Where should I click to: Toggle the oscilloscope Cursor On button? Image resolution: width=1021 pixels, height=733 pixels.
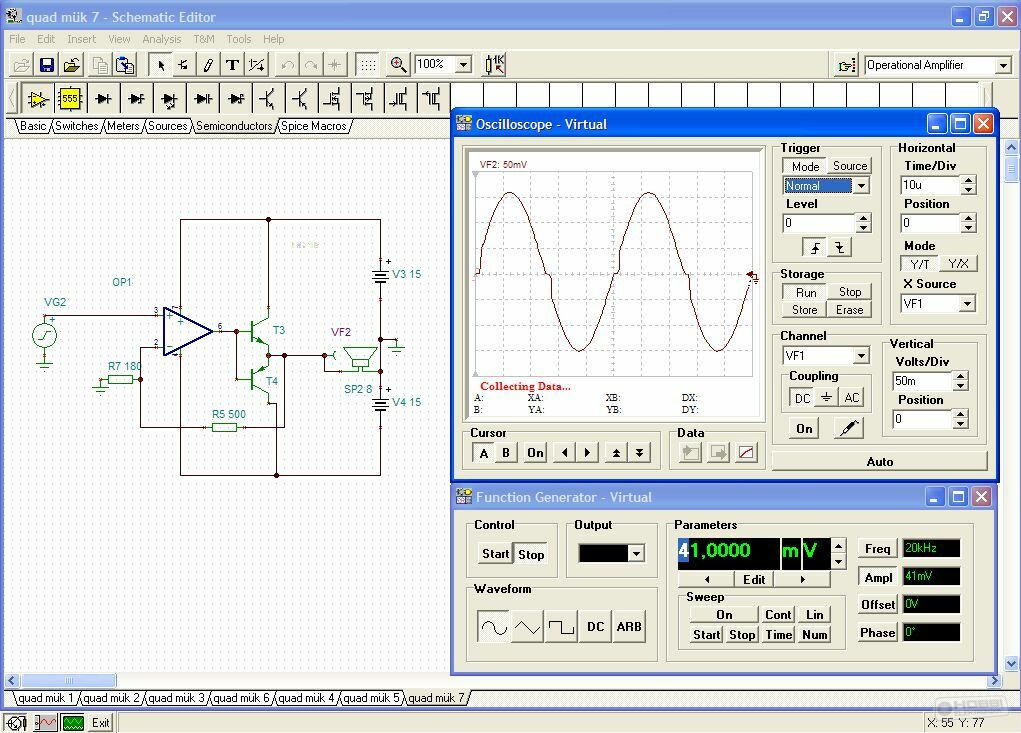[x=535, y=453]
